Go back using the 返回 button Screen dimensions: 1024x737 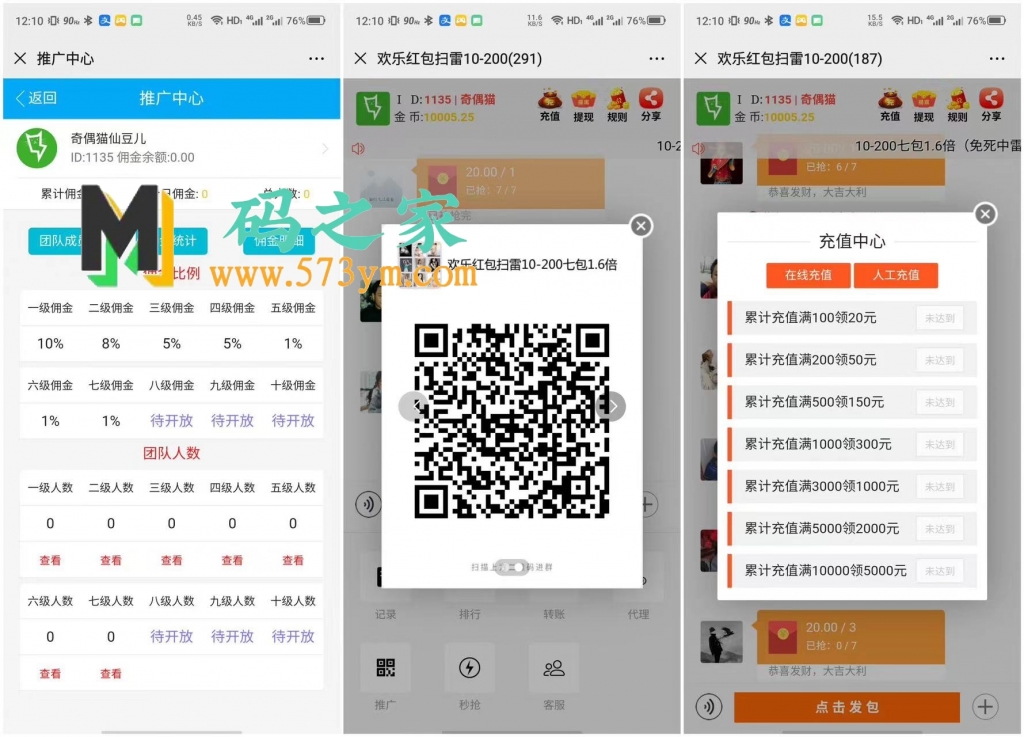coord(37,98)
